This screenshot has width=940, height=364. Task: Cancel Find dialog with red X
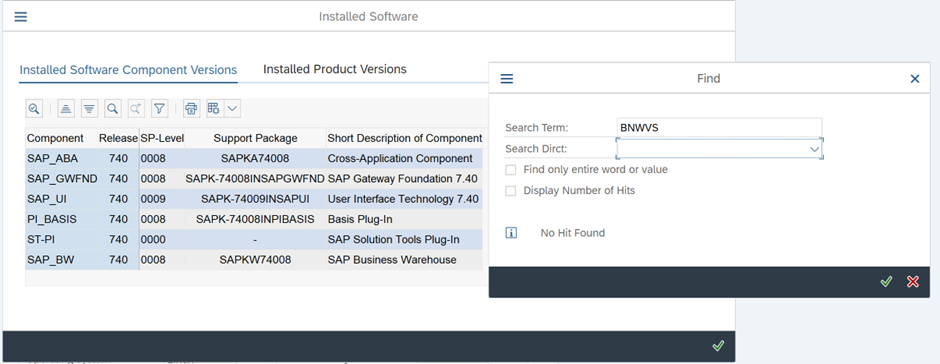coord(912,282)
